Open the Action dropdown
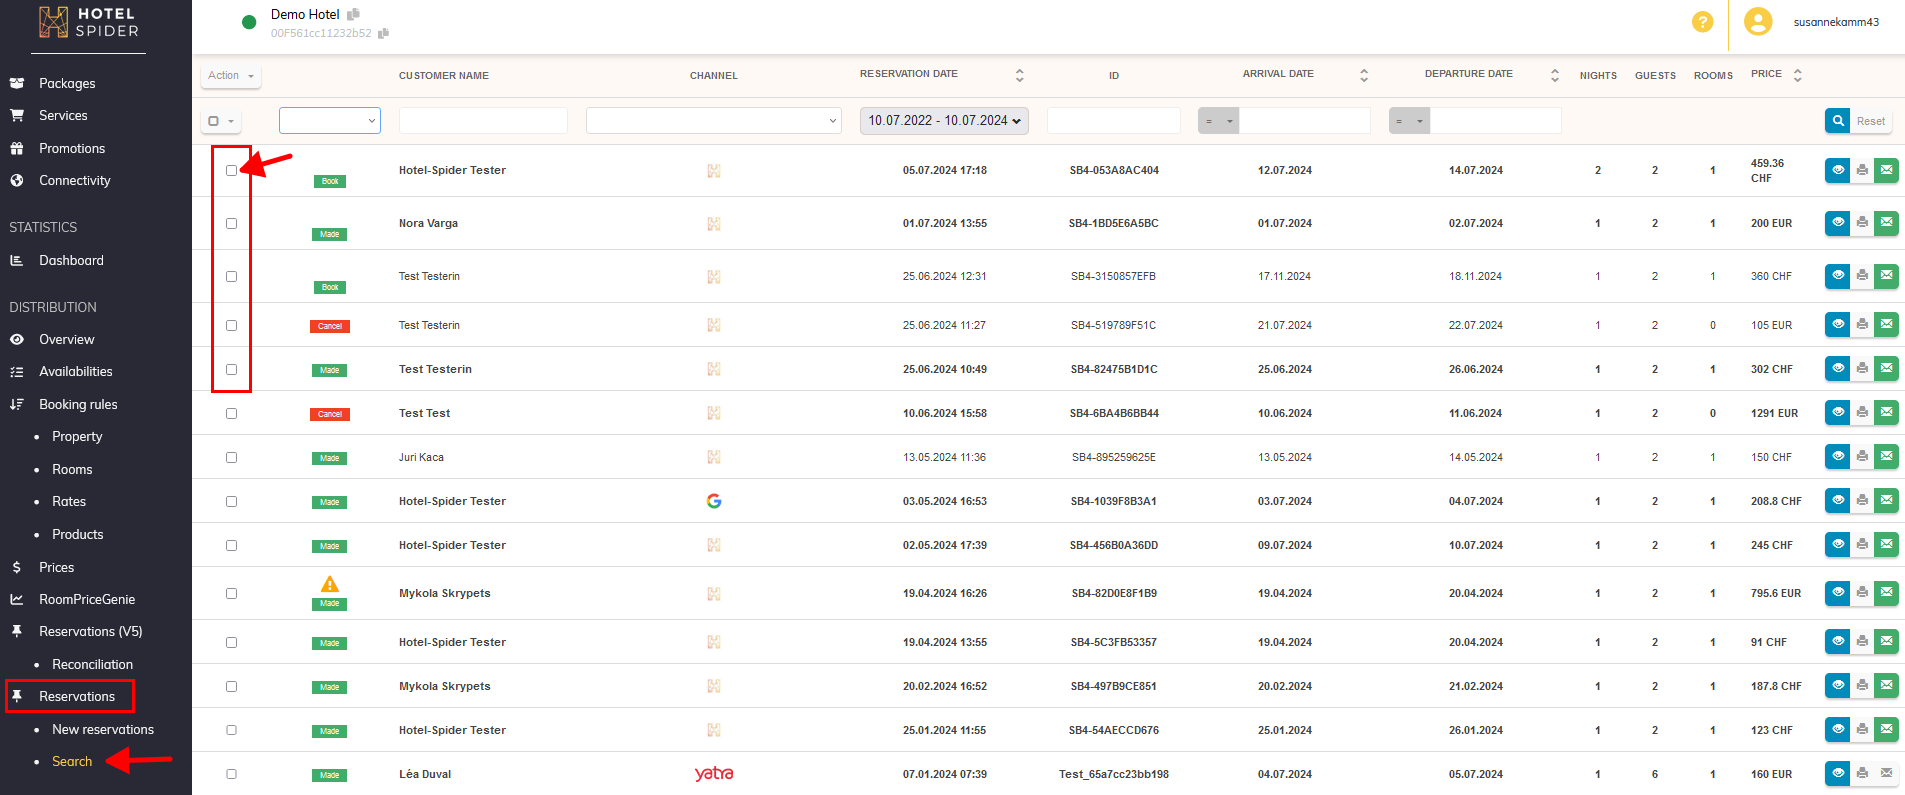The image size is (1905, 795). (x=231, y=76)
